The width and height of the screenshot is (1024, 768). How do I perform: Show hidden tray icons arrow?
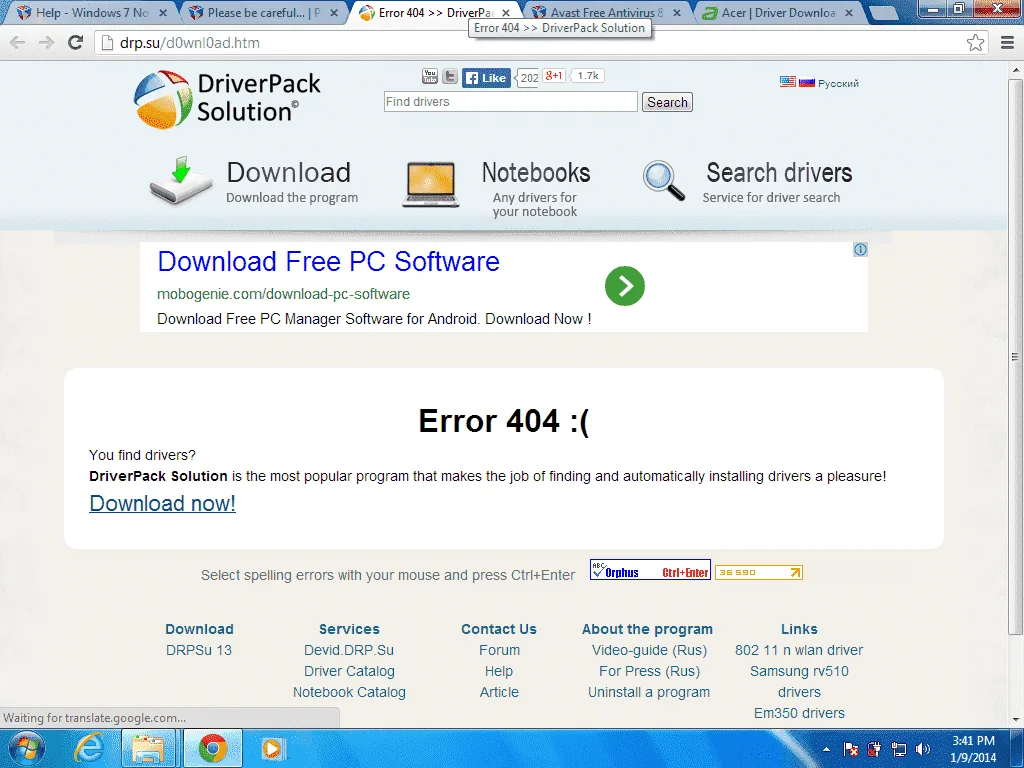(827, 750)
